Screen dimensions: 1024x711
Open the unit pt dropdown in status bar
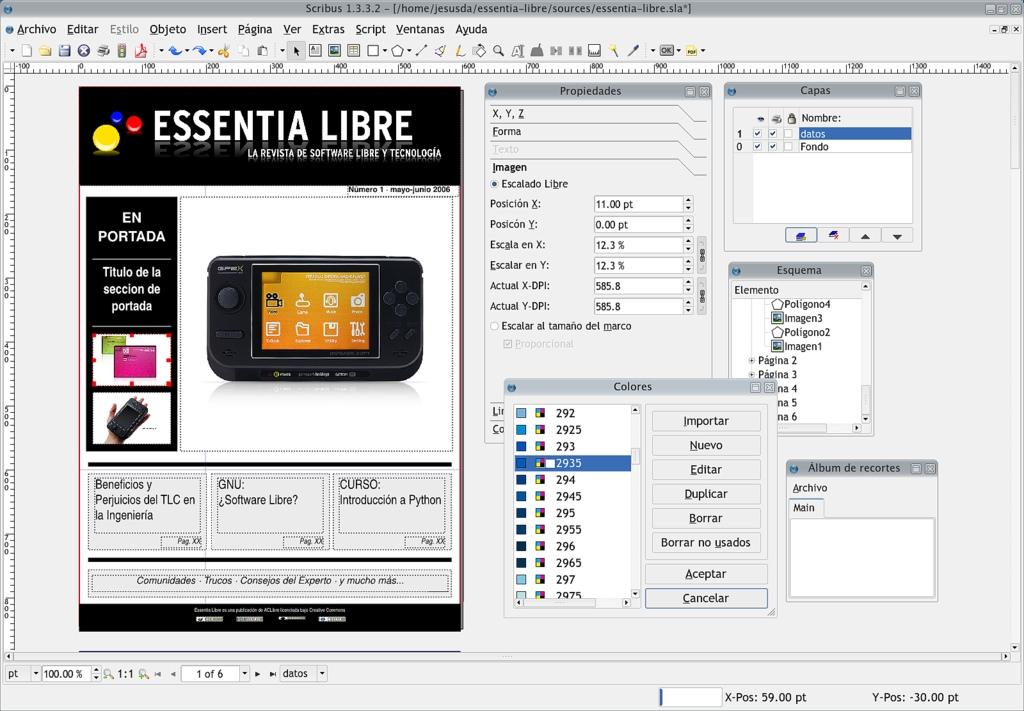point(35,673)
